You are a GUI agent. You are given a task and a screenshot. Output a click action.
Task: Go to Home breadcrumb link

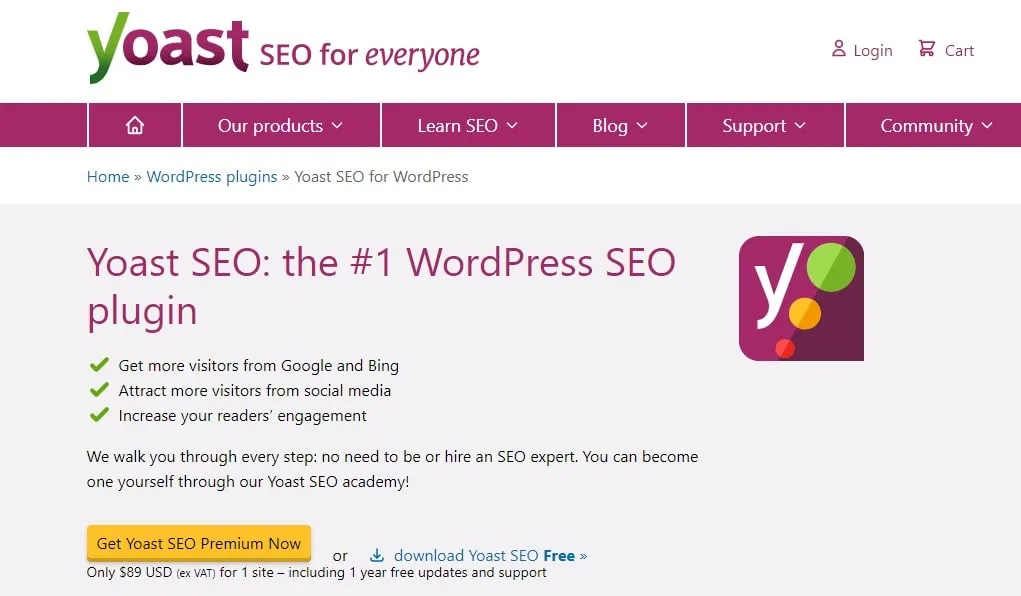tap(108, 177)
